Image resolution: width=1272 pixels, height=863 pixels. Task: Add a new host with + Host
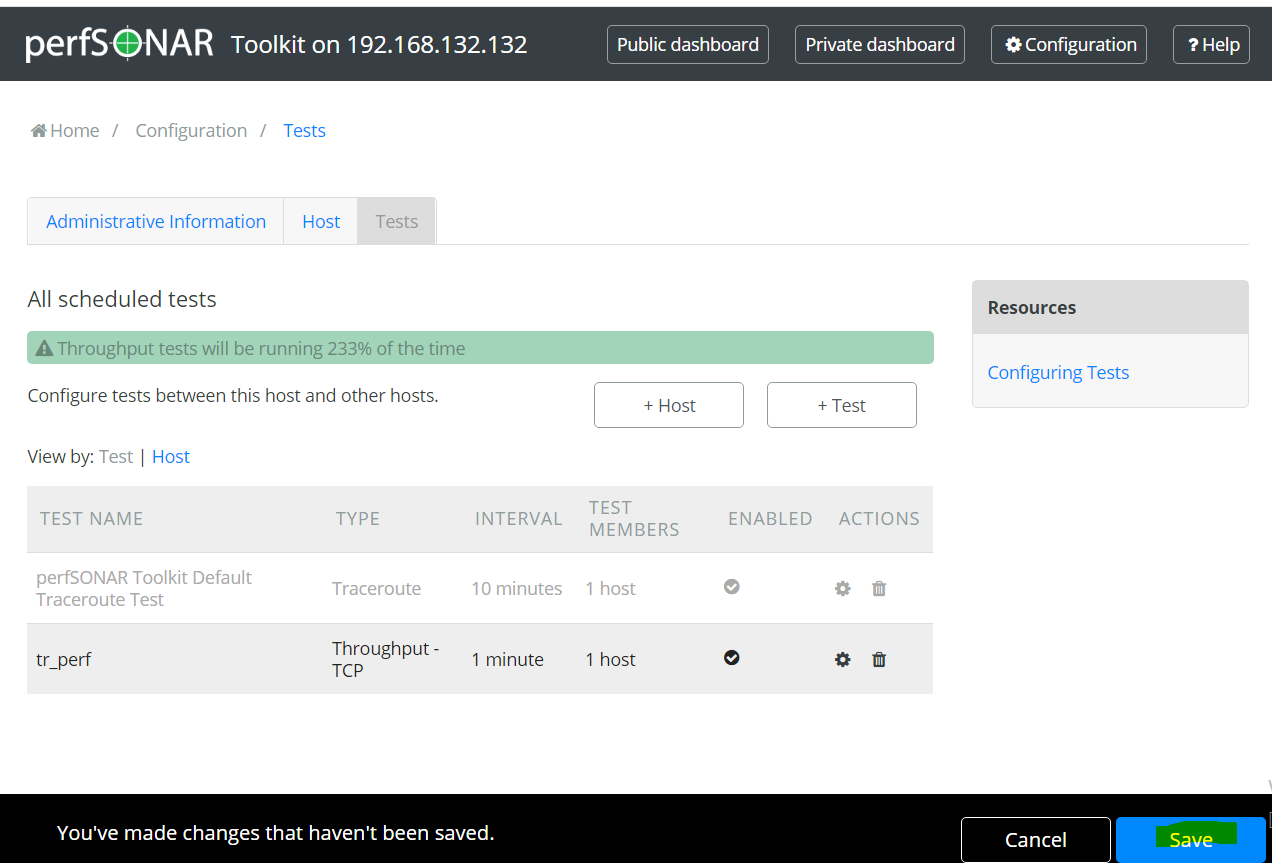[669, 405]
